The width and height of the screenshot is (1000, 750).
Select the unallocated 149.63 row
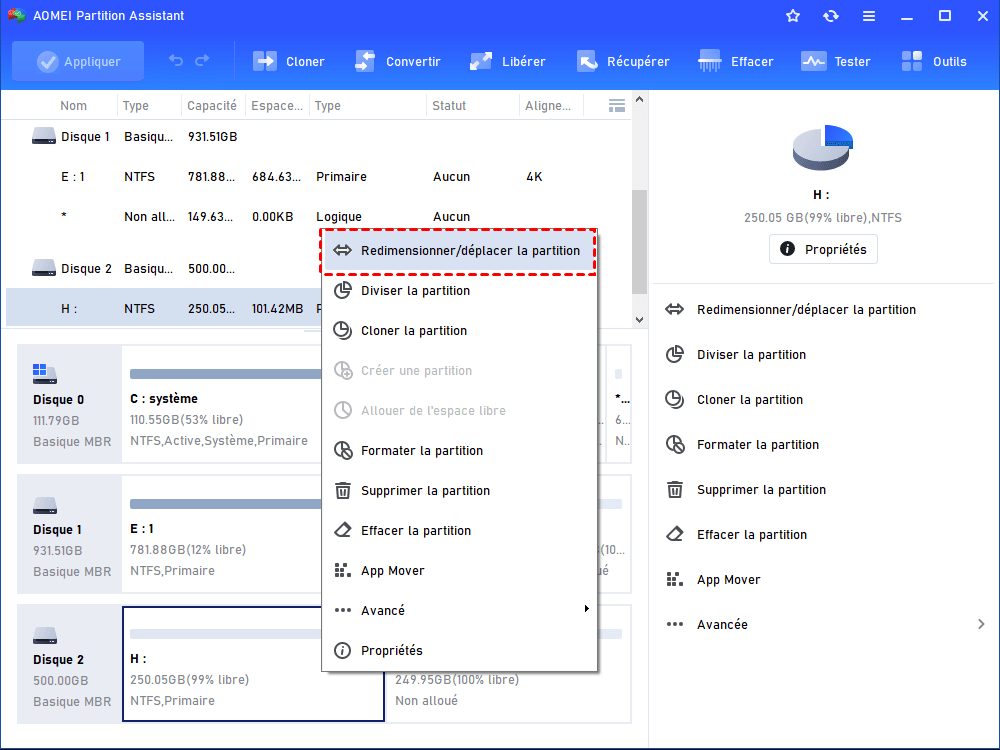(x=319, y=217)
